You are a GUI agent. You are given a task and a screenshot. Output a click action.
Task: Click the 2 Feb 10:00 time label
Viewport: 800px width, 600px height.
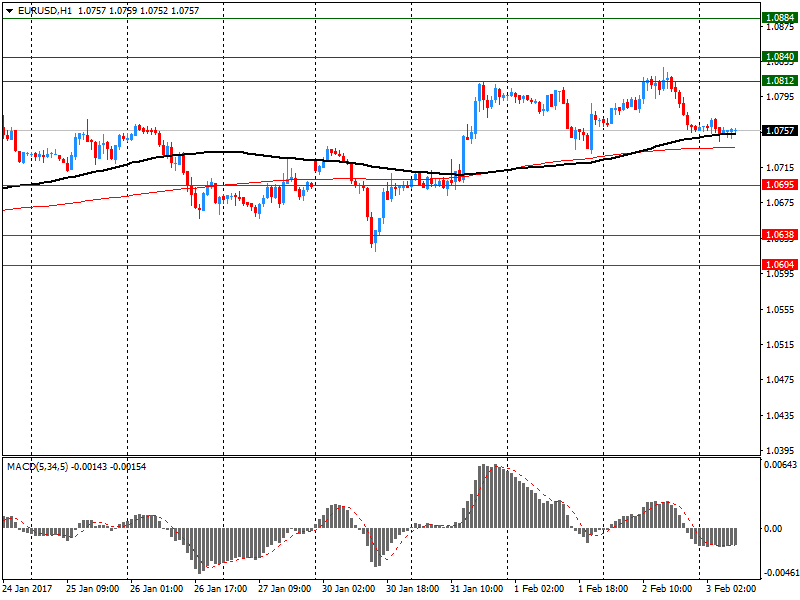point(667,588)
